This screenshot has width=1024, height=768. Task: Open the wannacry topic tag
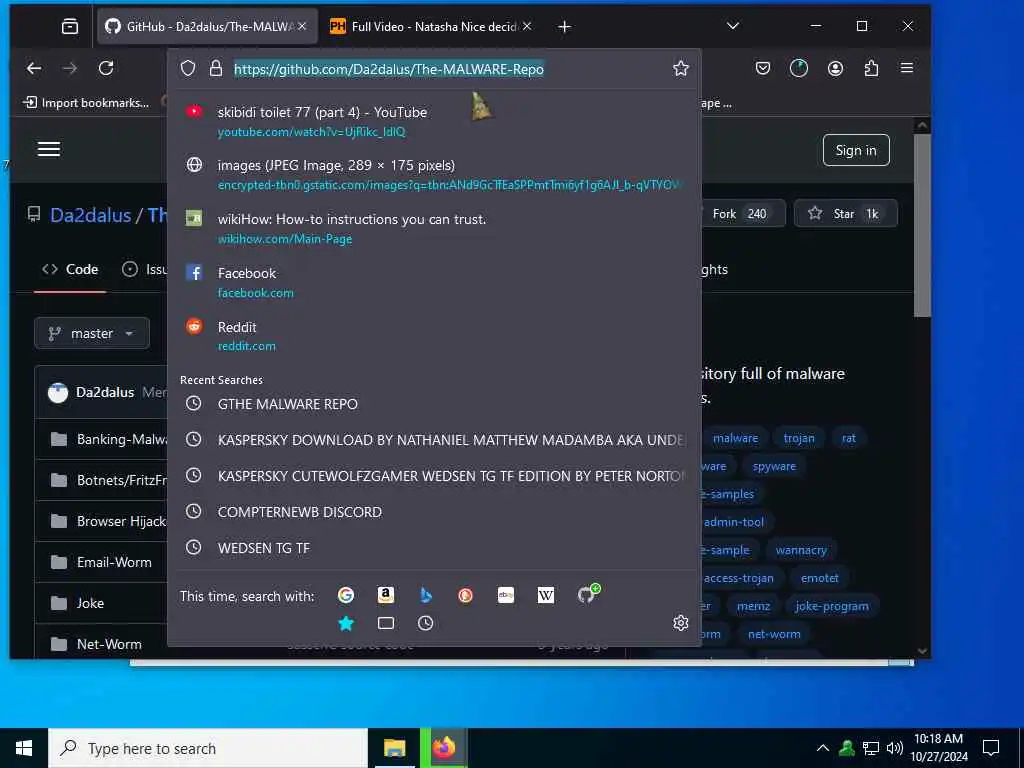point(801,551)
